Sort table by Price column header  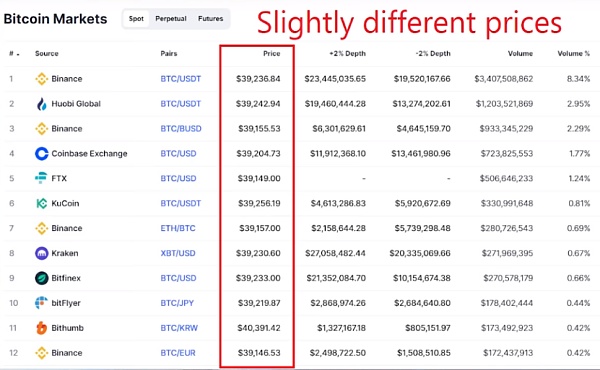(272, 54)
